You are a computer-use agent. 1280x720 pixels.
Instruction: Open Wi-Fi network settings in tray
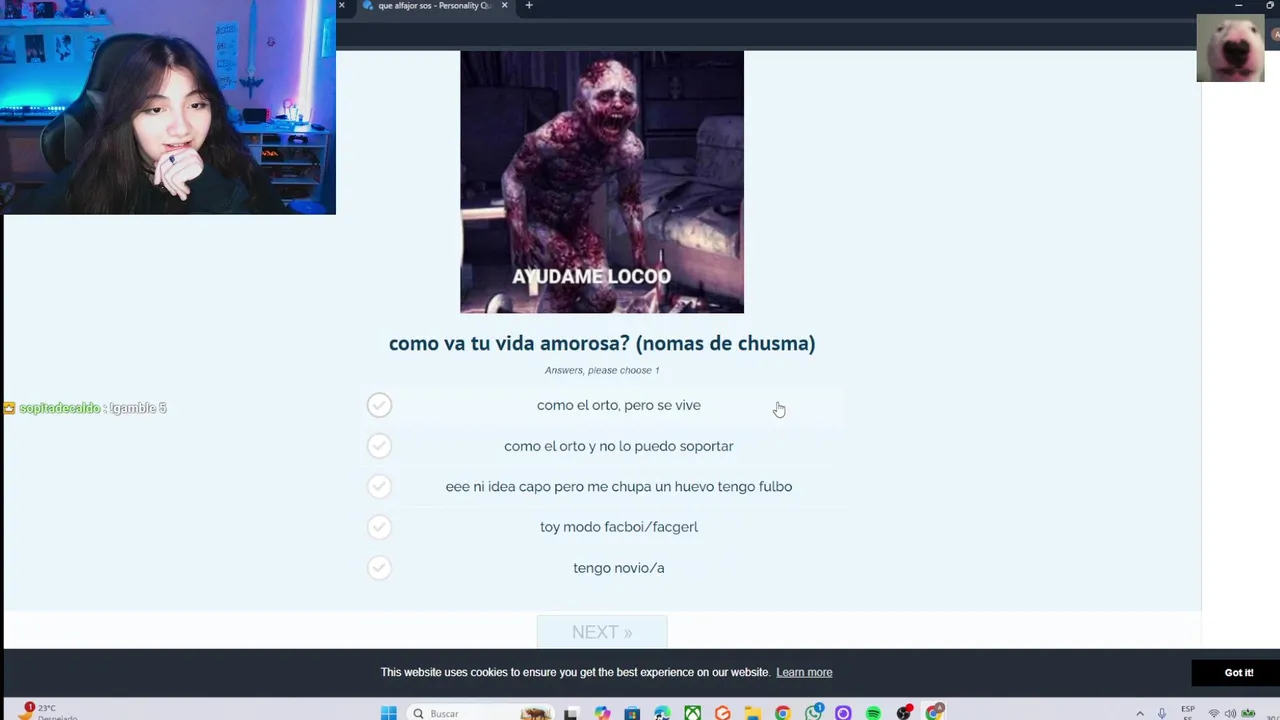click(x=1214, y=713)
